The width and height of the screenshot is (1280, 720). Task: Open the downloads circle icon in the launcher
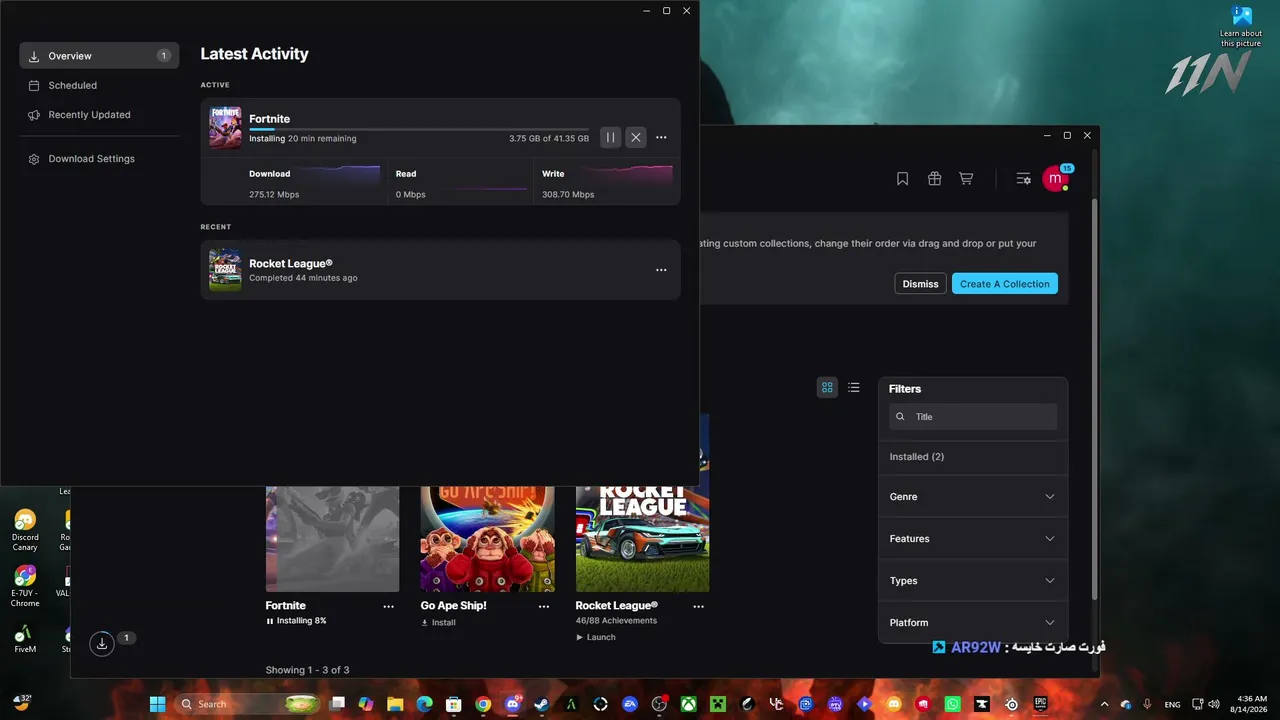[102, 644]
